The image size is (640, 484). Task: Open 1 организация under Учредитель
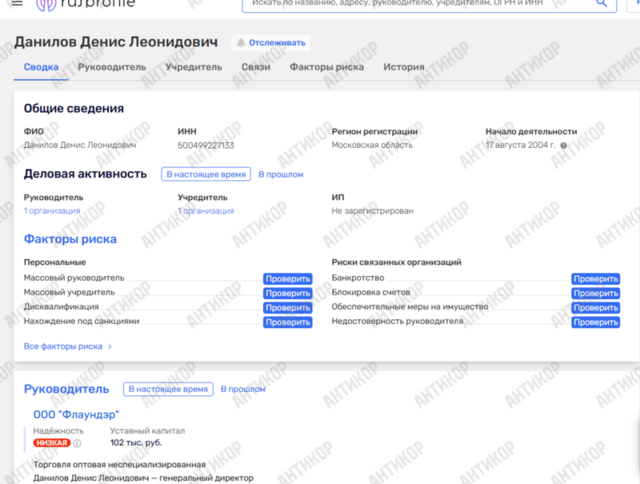206,211
